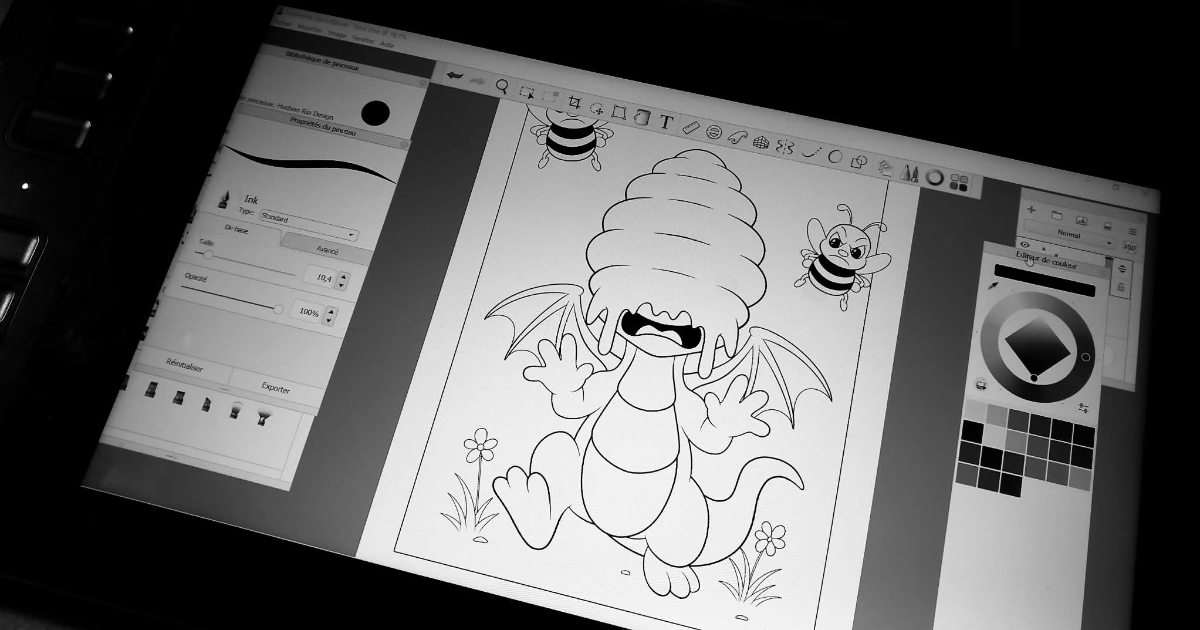Choose the rectangular Selection tool

point(527,91)
